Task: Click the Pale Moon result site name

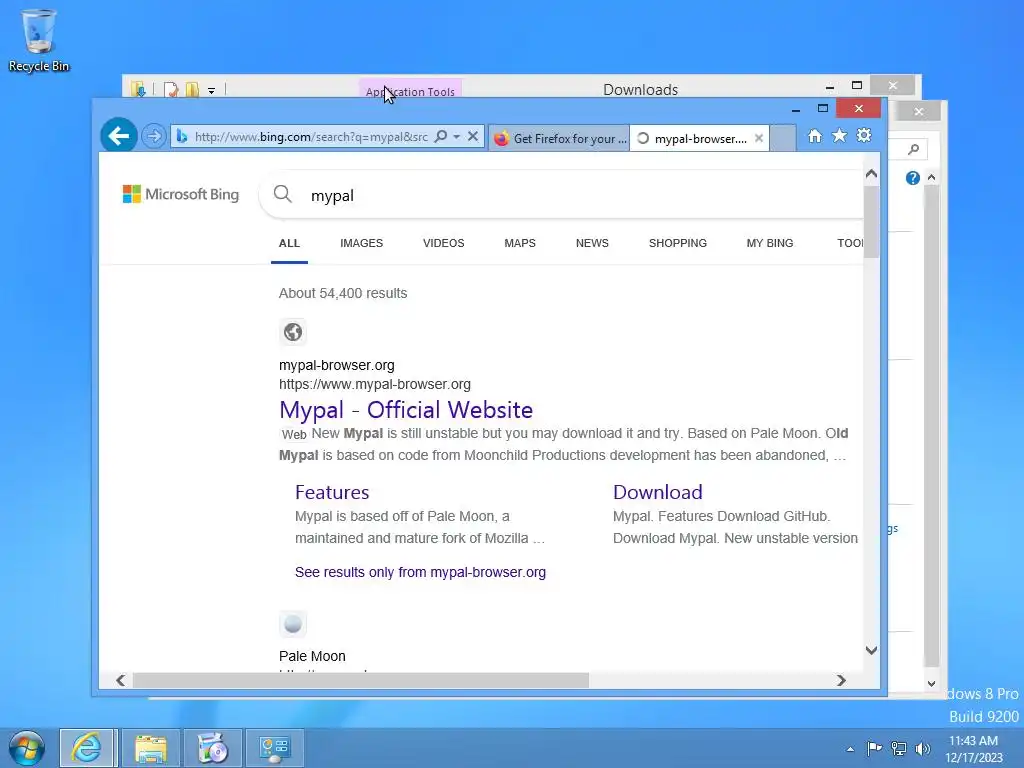Action: coord(312,656)
